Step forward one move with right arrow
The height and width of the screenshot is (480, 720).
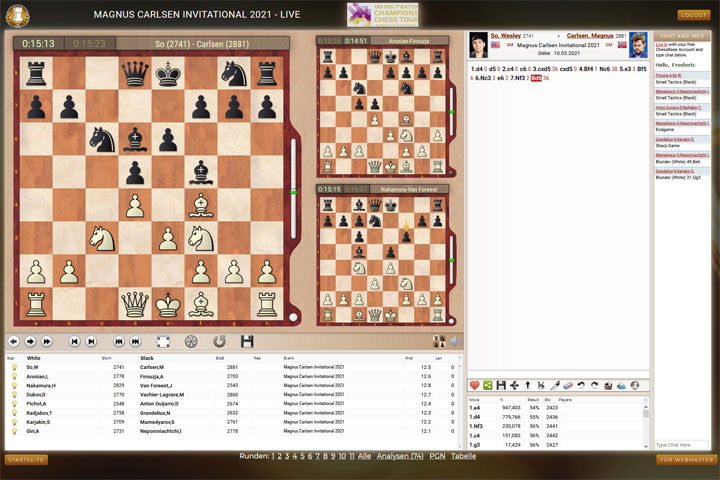tap(30, 341)
